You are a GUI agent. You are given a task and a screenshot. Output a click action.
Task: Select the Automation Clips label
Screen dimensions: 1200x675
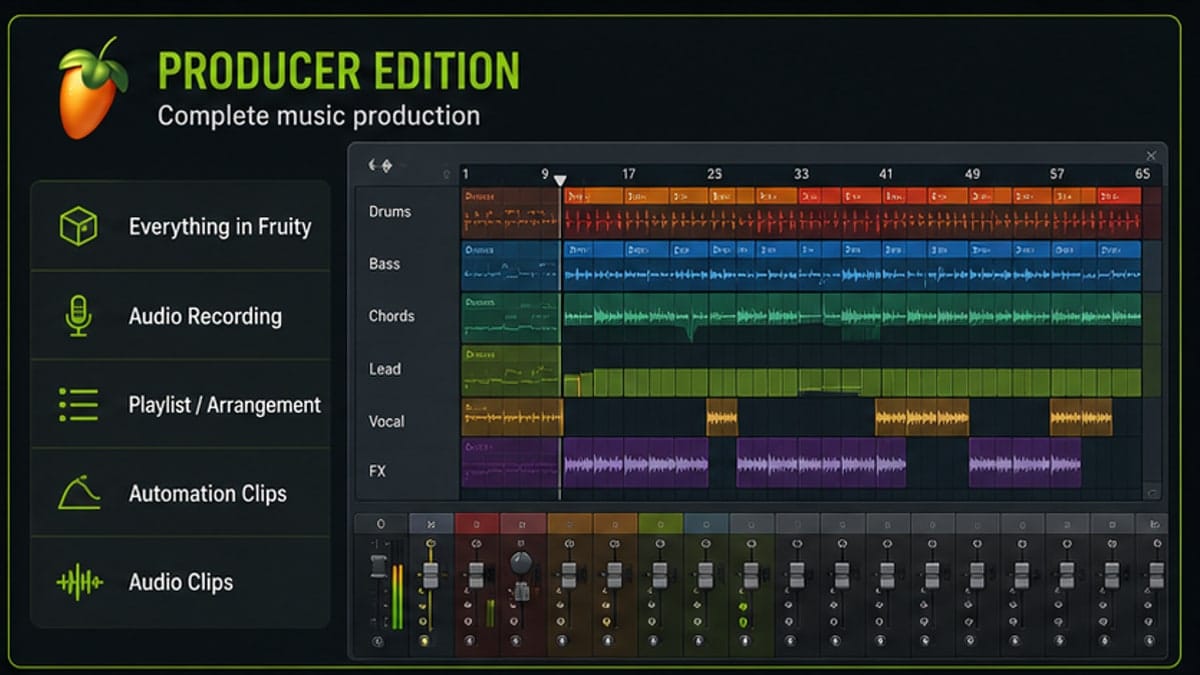[207, 494]
